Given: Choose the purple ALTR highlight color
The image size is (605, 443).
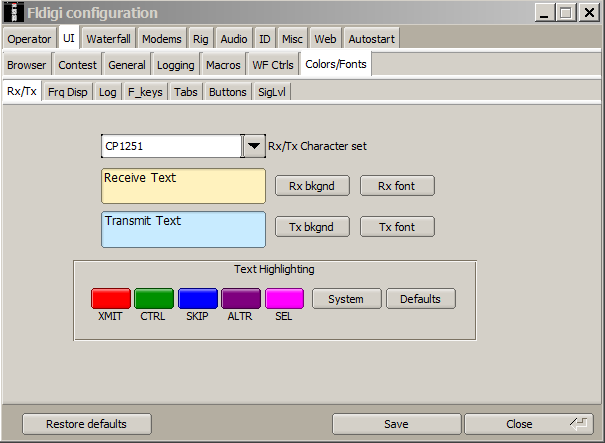Looking at the screenshot, I should point(241,298).
